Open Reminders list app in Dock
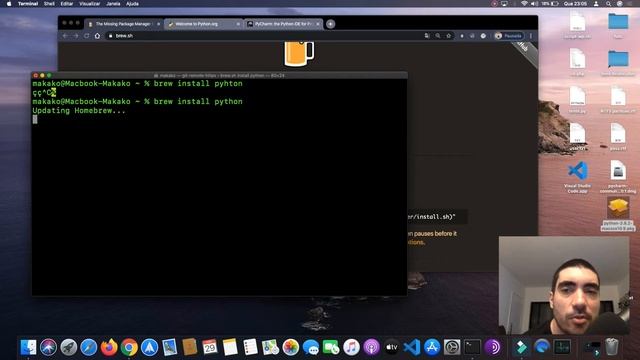The width and height of the screenshot is (640, 360). pos(250,347)
